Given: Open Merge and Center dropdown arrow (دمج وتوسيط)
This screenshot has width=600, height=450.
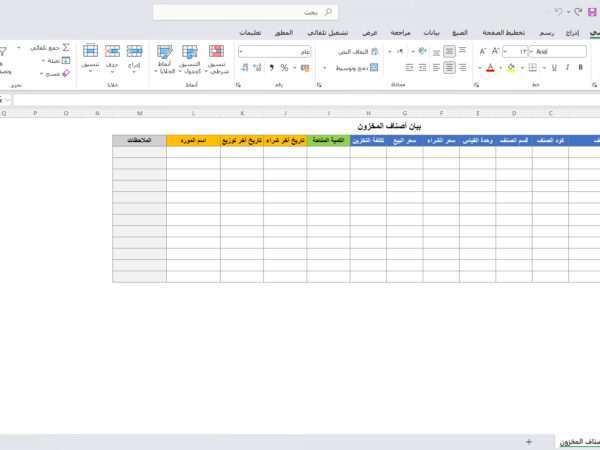Looking at the screenshot, I should pyautogui.click(x=323, y=68).
